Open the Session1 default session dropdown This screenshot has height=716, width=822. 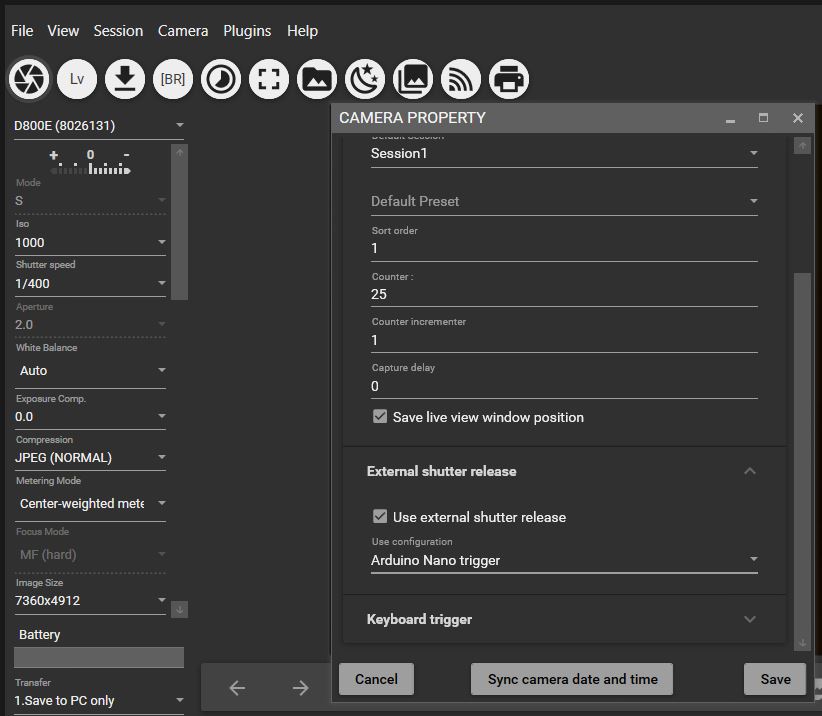(x=564, y=154)
